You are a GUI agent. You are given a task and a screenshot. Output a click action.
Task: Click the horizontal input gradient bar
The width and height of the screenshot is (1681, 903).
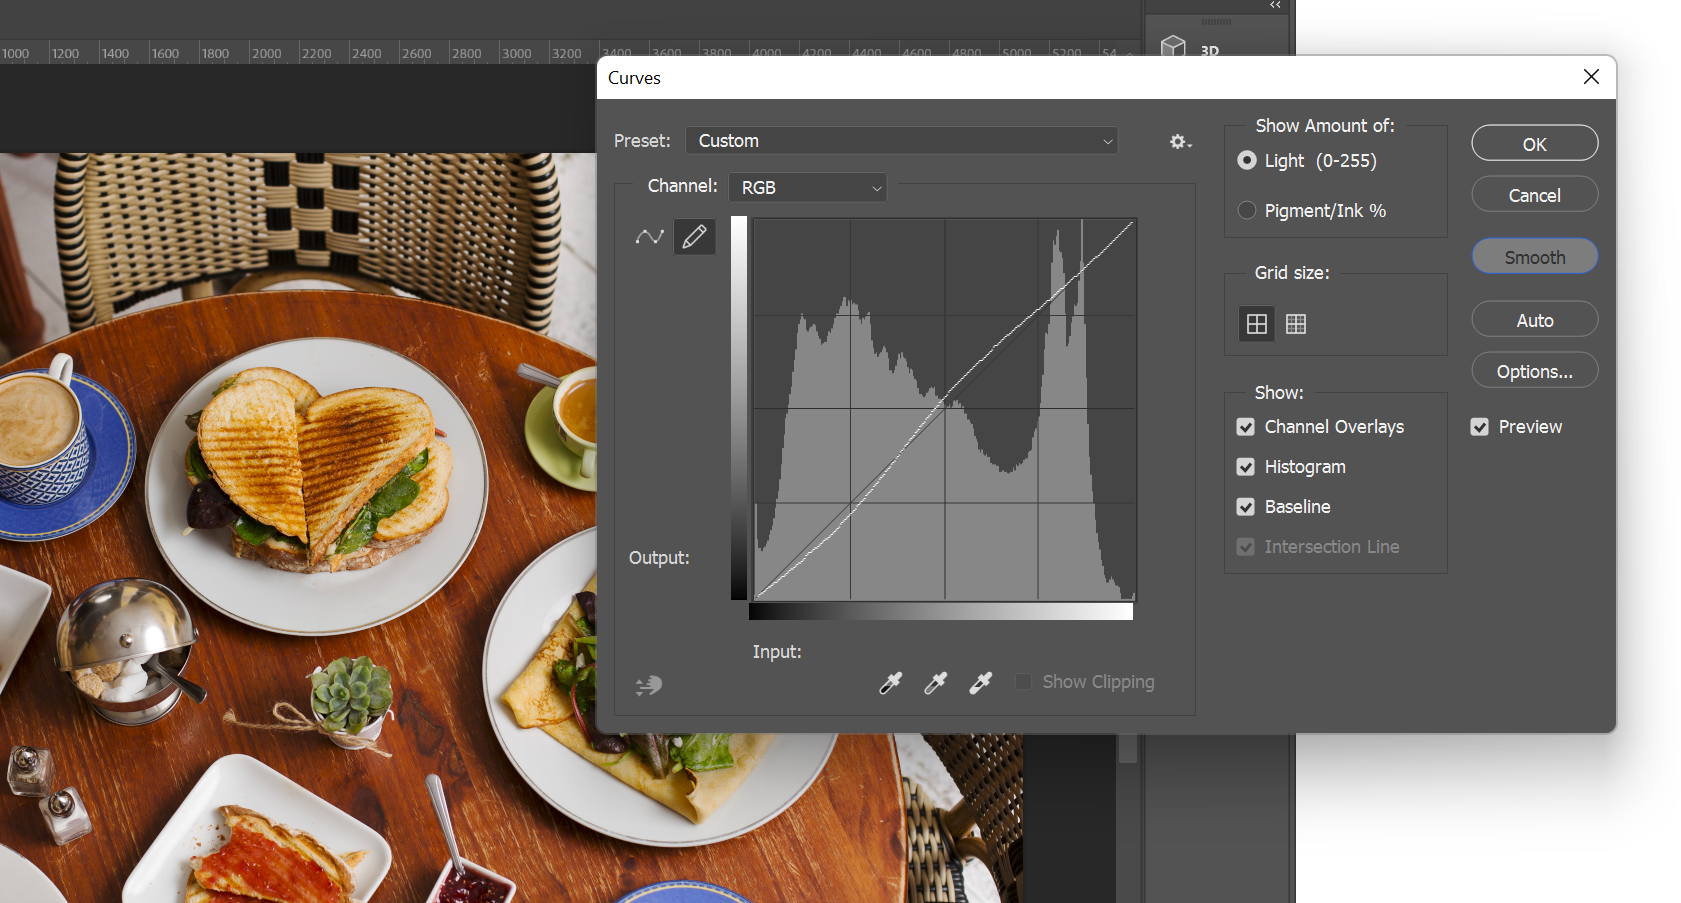point(941,611)
